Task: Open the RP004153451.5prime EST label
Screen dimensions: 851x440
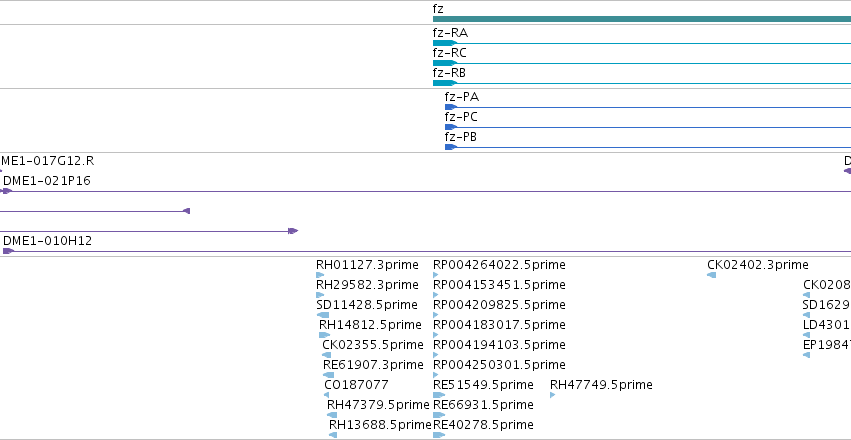Action: click(x=499, y=285)
